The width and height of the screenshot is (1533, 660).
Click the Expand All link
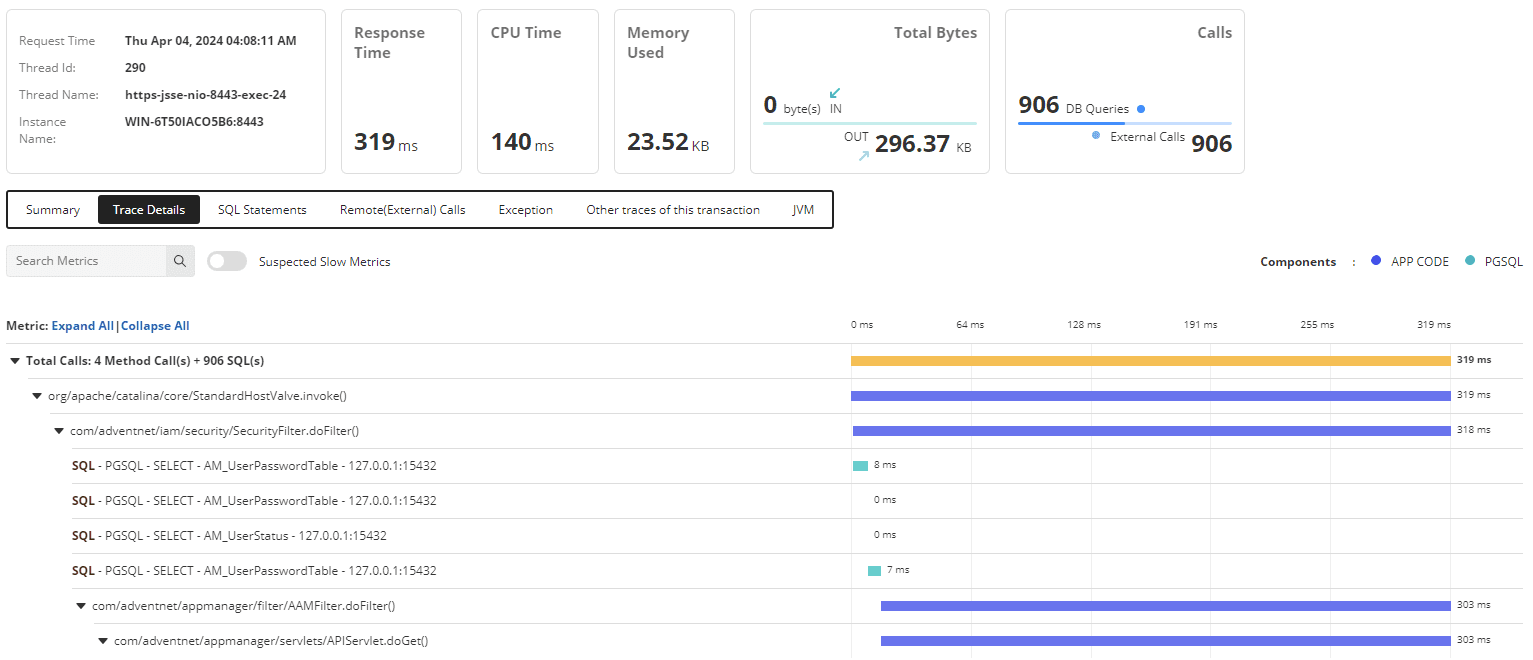83,325
